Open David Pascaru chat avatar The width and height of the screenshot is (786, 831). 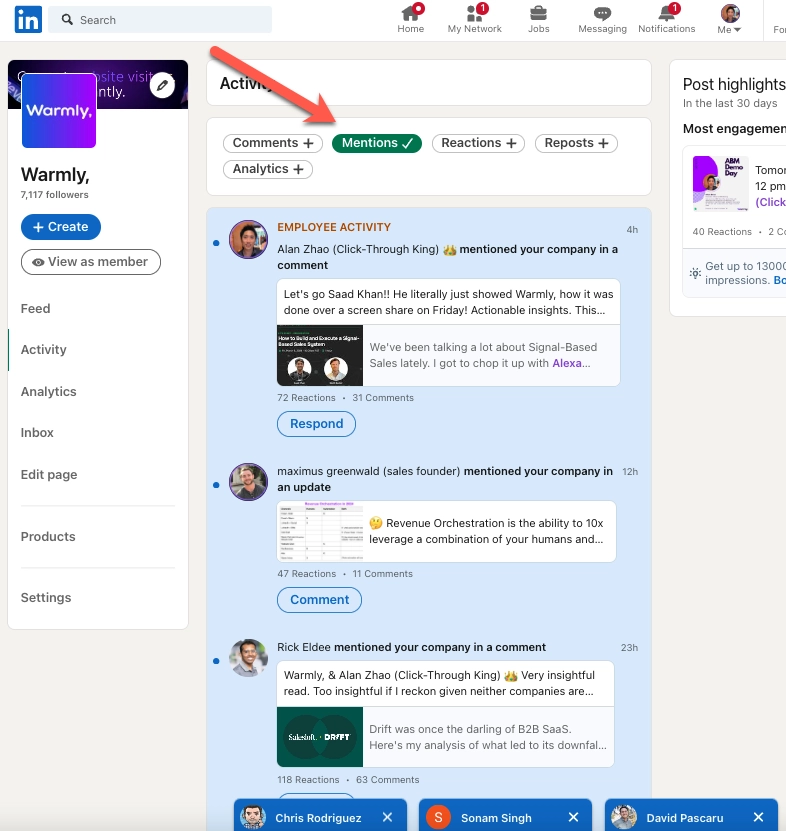pos(624,817)
